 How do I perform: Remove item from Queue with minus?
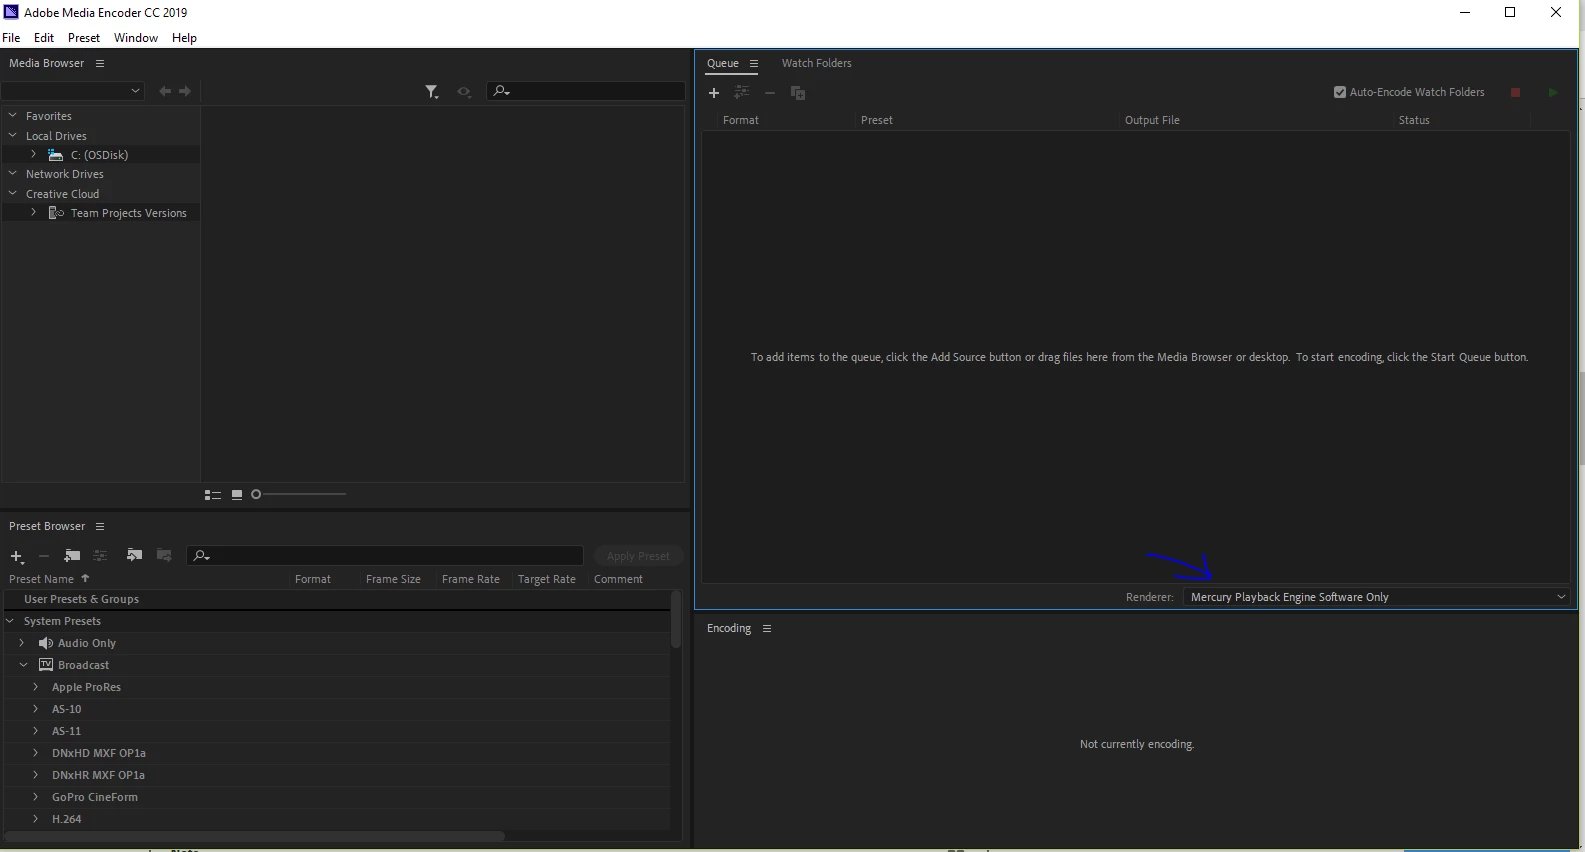[x=770, y=93]
